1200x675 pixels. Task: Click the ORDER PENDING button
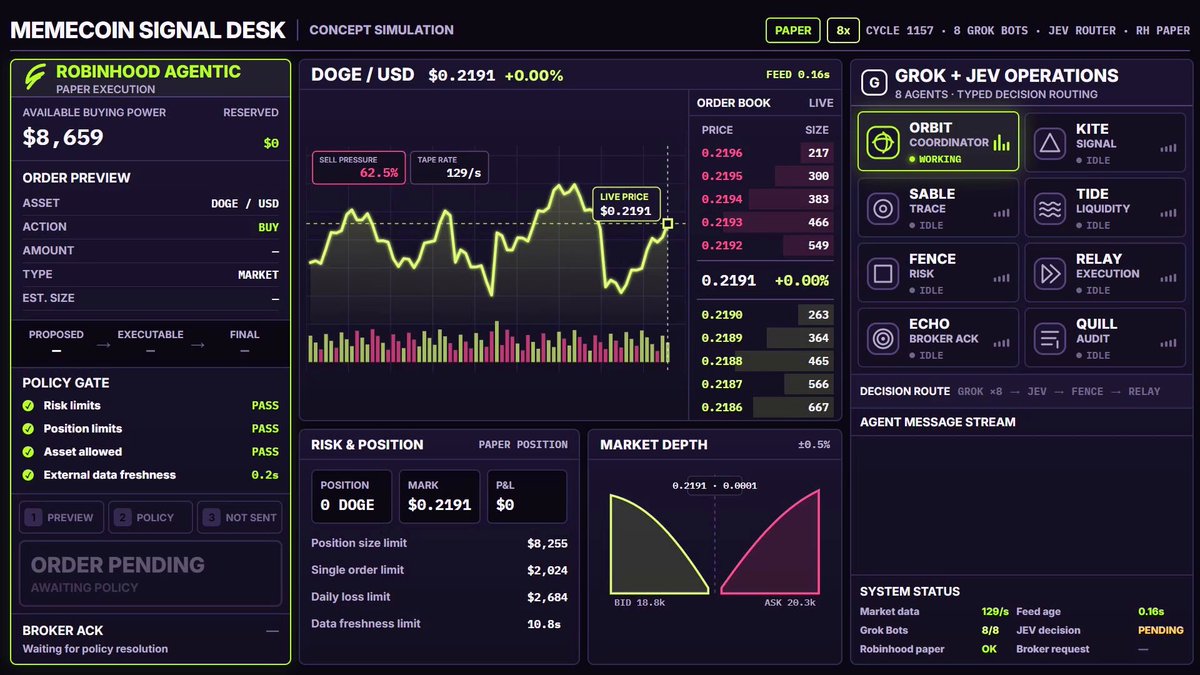tap(150, 574)
